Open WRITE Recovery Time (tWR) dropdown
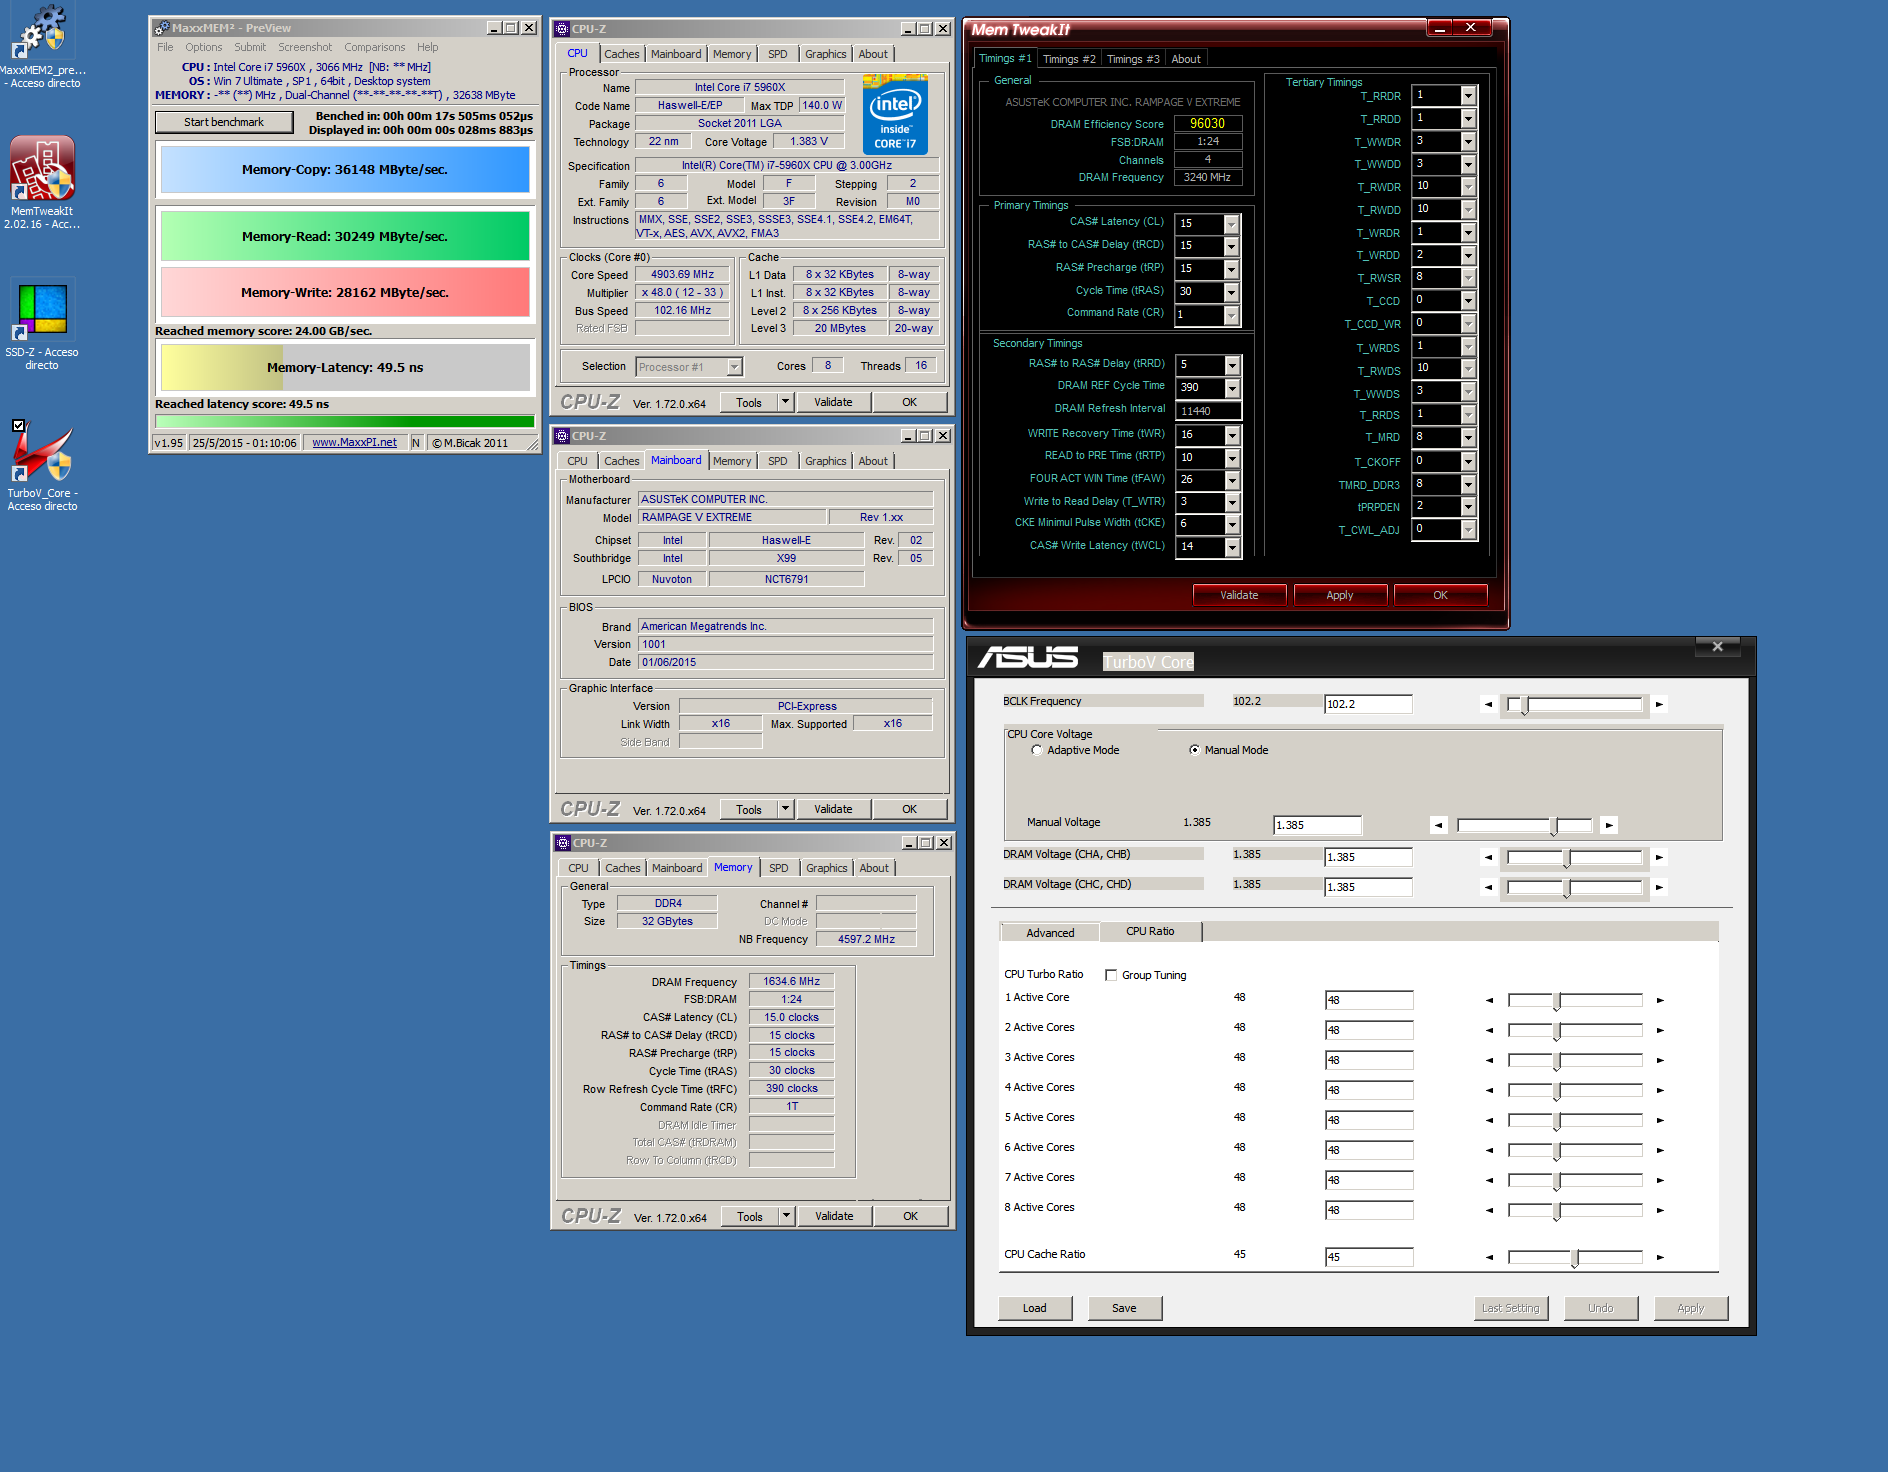 1232,435
